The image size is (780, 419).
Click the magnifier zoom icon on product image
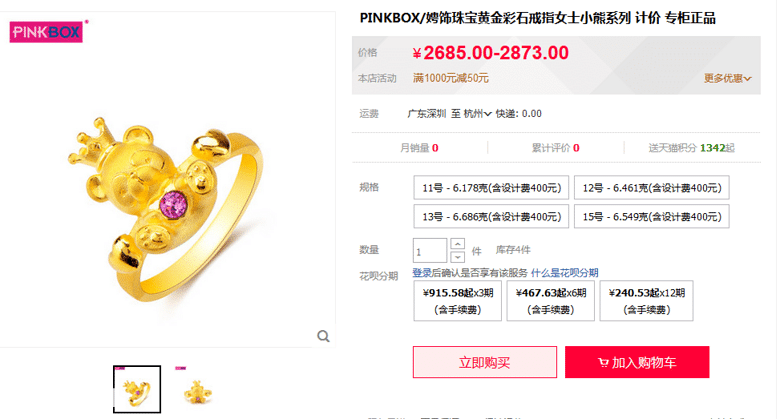point(323,336)
